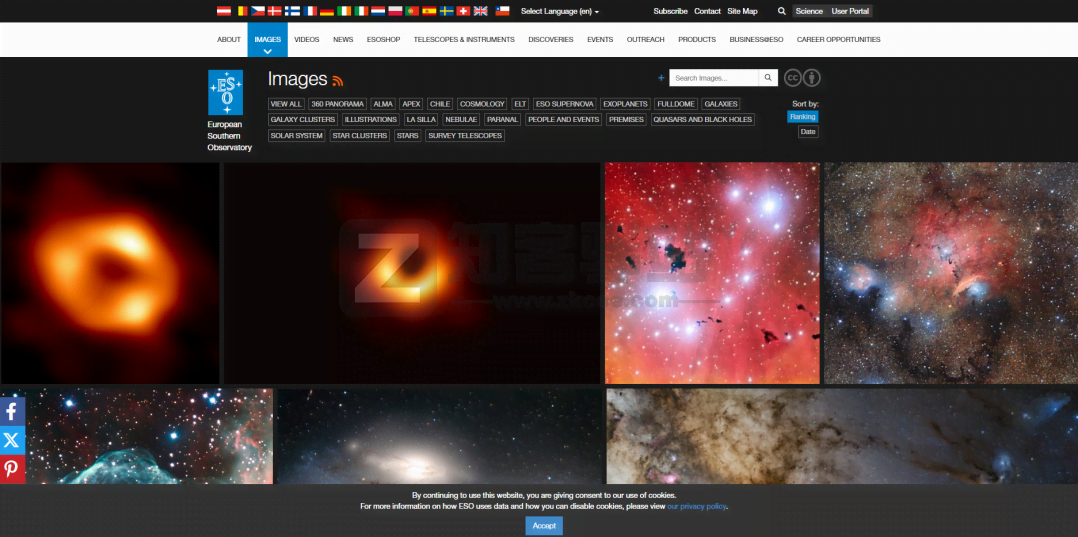1078x537 pixels.
Task: Expand the Images menu chevron
Action: pyautogui.click(x=267, y=51)
